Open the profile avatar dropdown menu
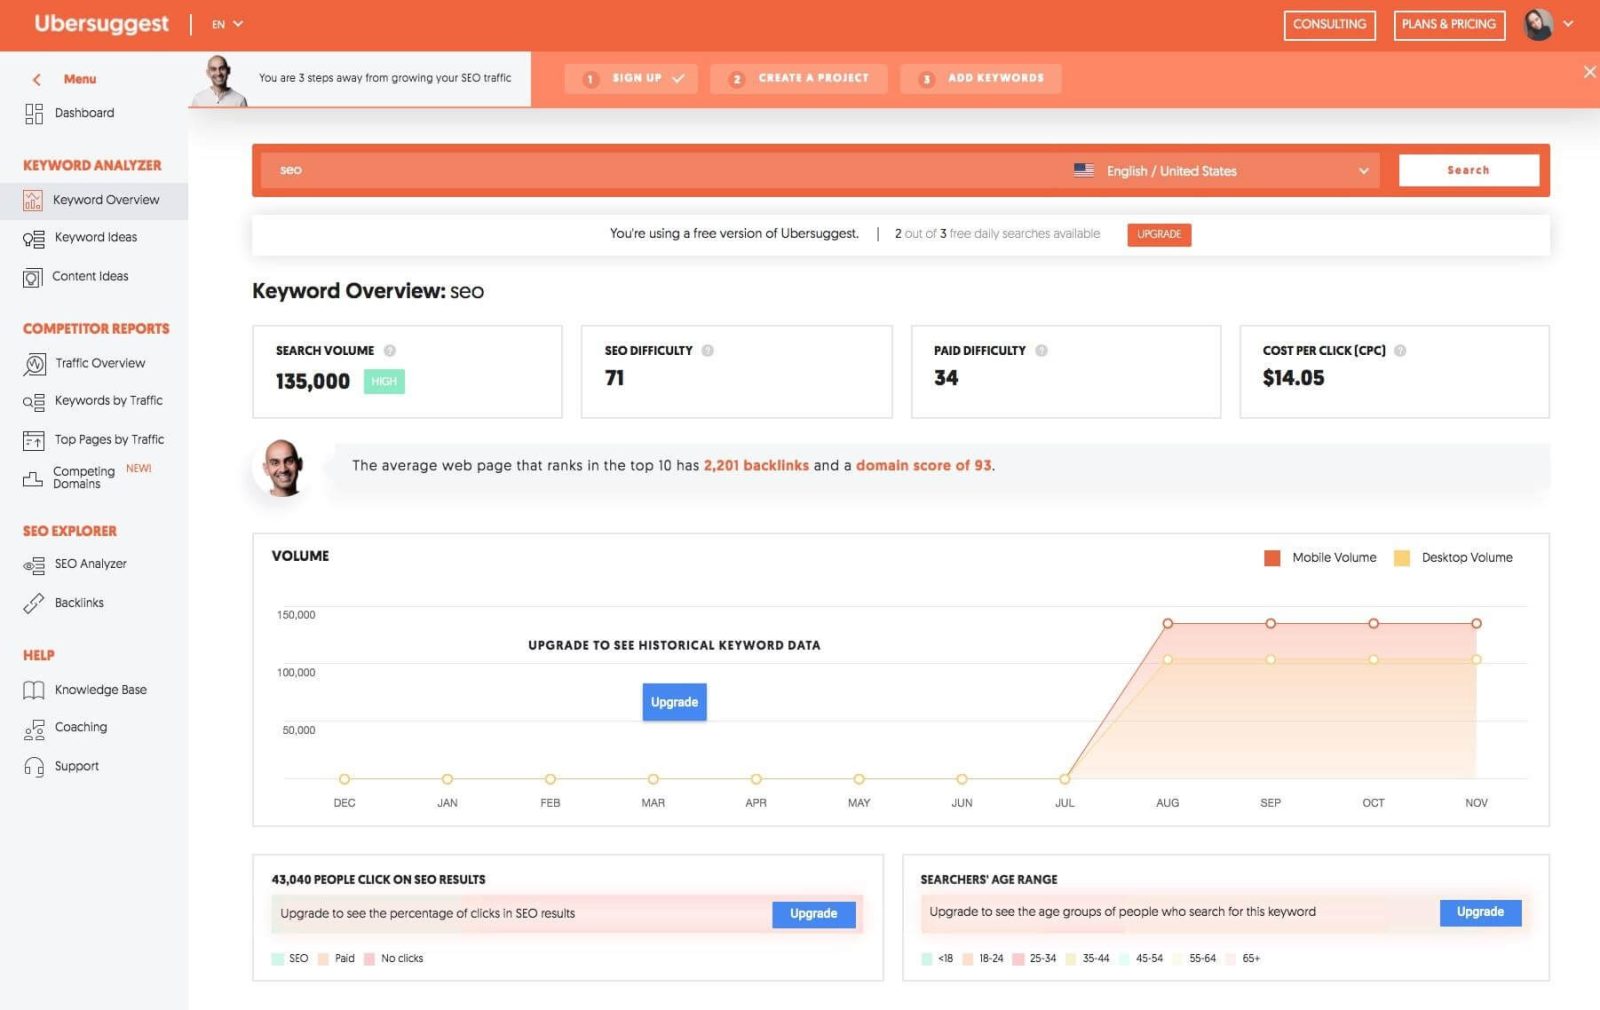 1547,24
